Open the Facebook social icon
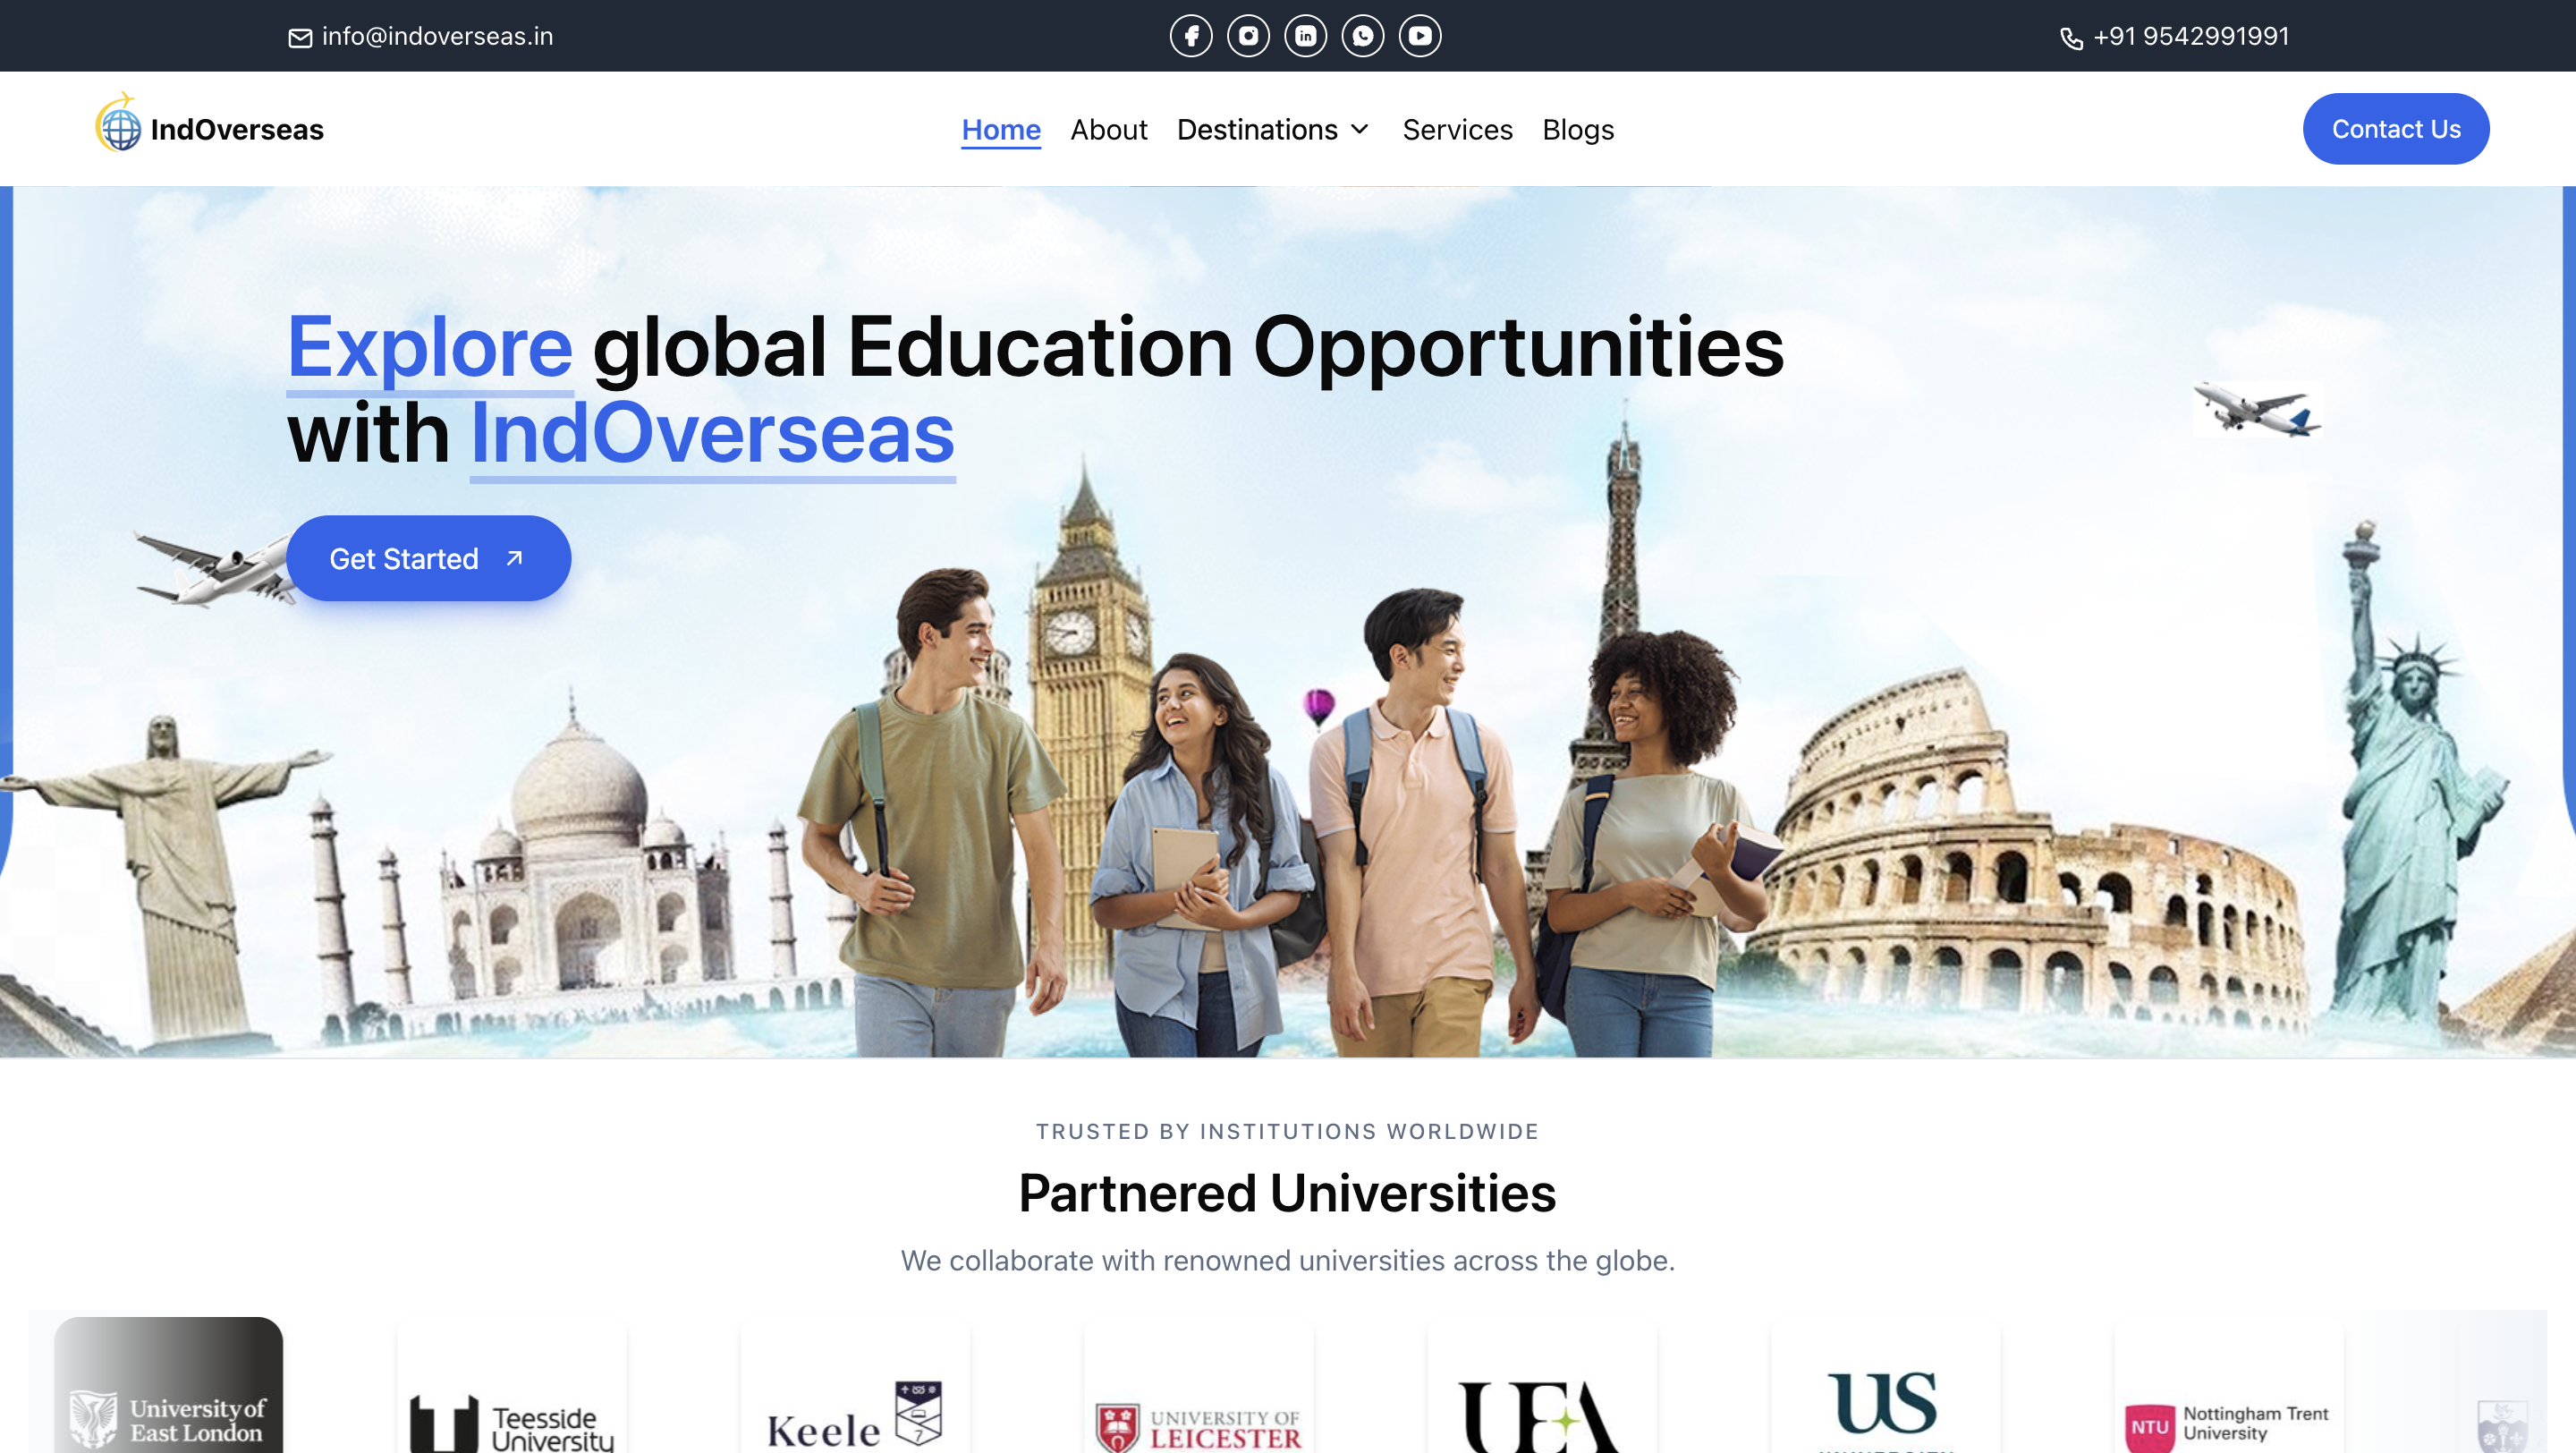The image size is (2576, 1453). pos(1191,36)
